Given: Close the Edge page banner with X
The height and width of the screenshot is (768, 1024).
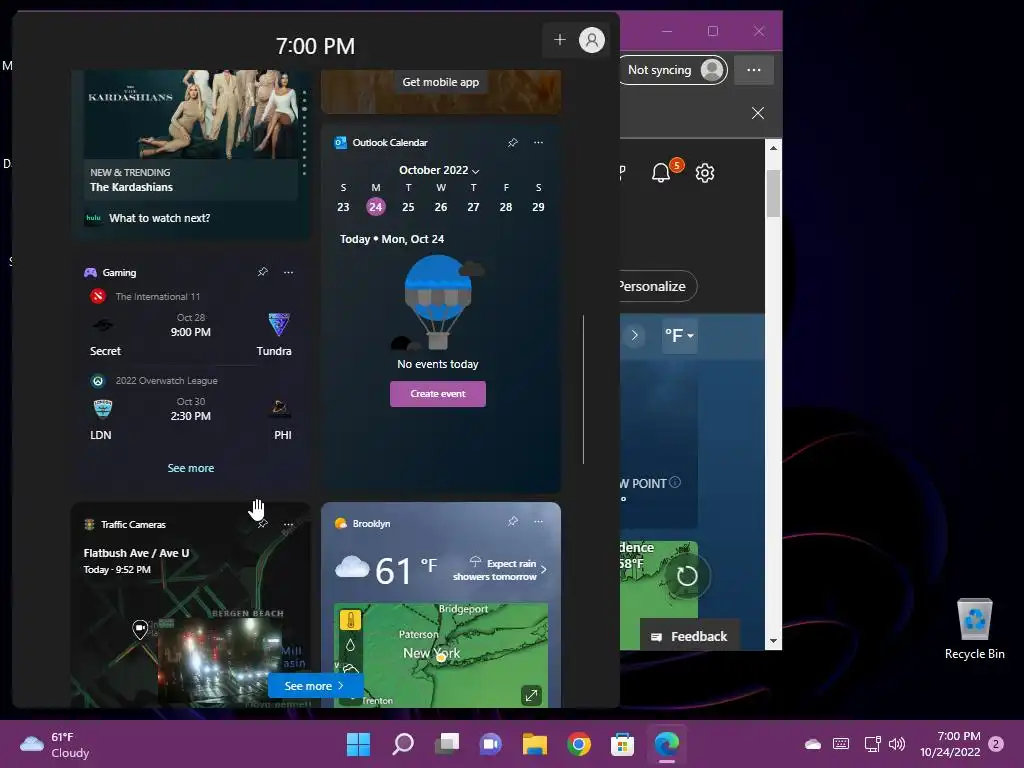Looking at the screenshot, I should [x=758, y=113].
